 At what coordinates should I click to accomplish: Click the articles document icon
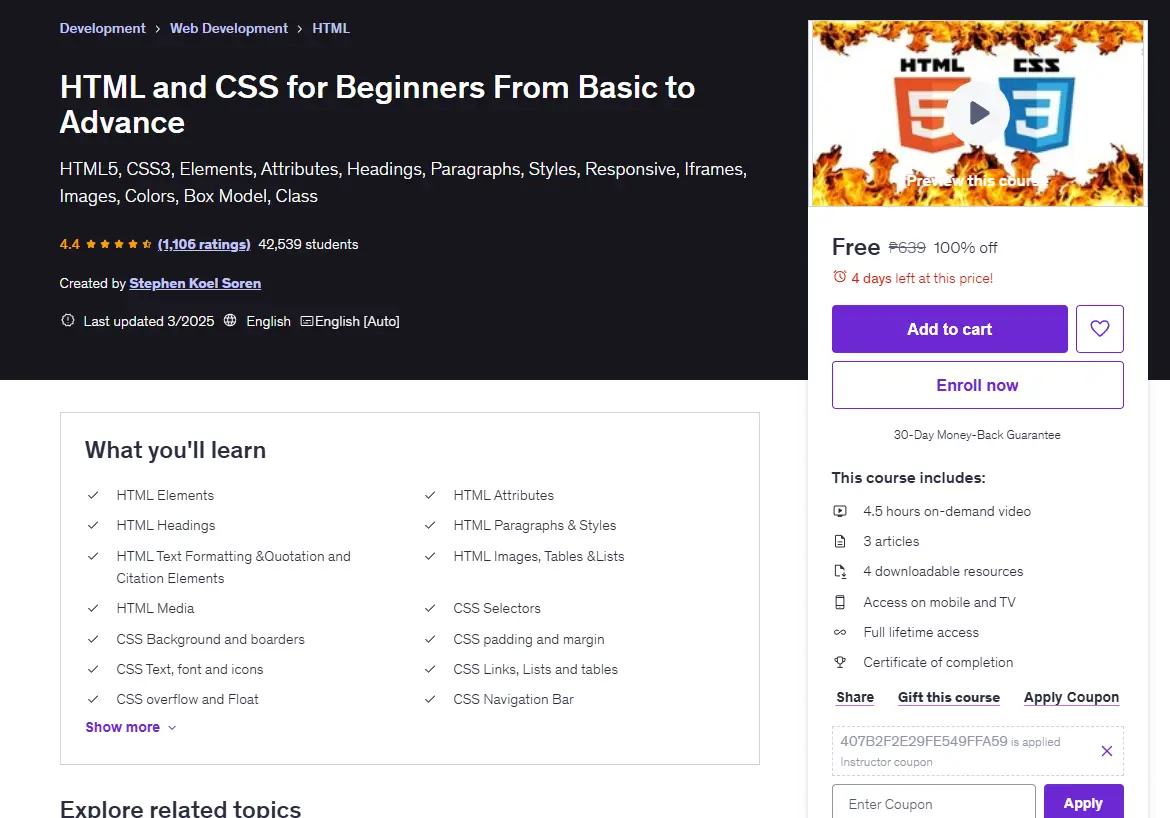pyautogui.click(x=840, y=541)
